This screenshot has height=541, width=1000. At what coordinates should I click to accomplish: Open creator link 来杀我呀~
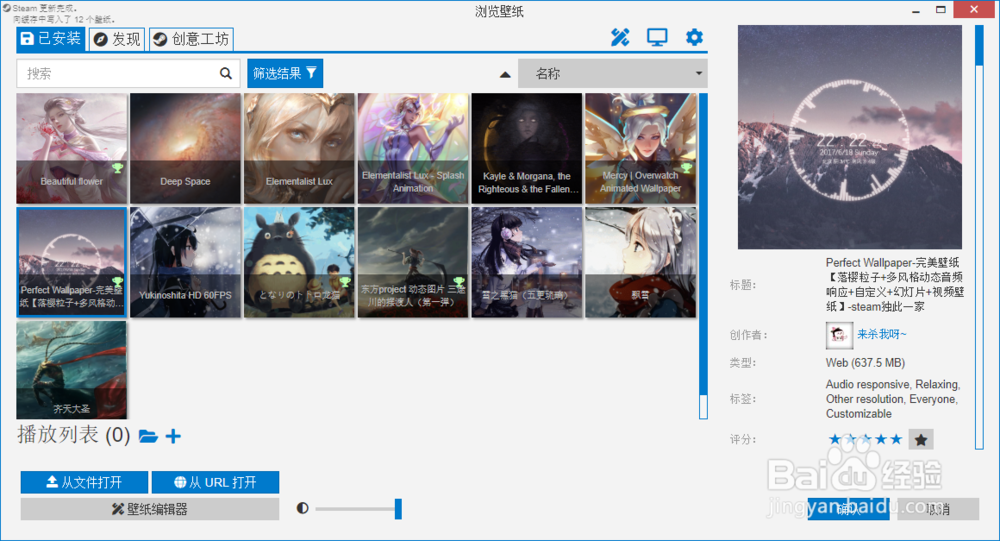click(881, 334)
